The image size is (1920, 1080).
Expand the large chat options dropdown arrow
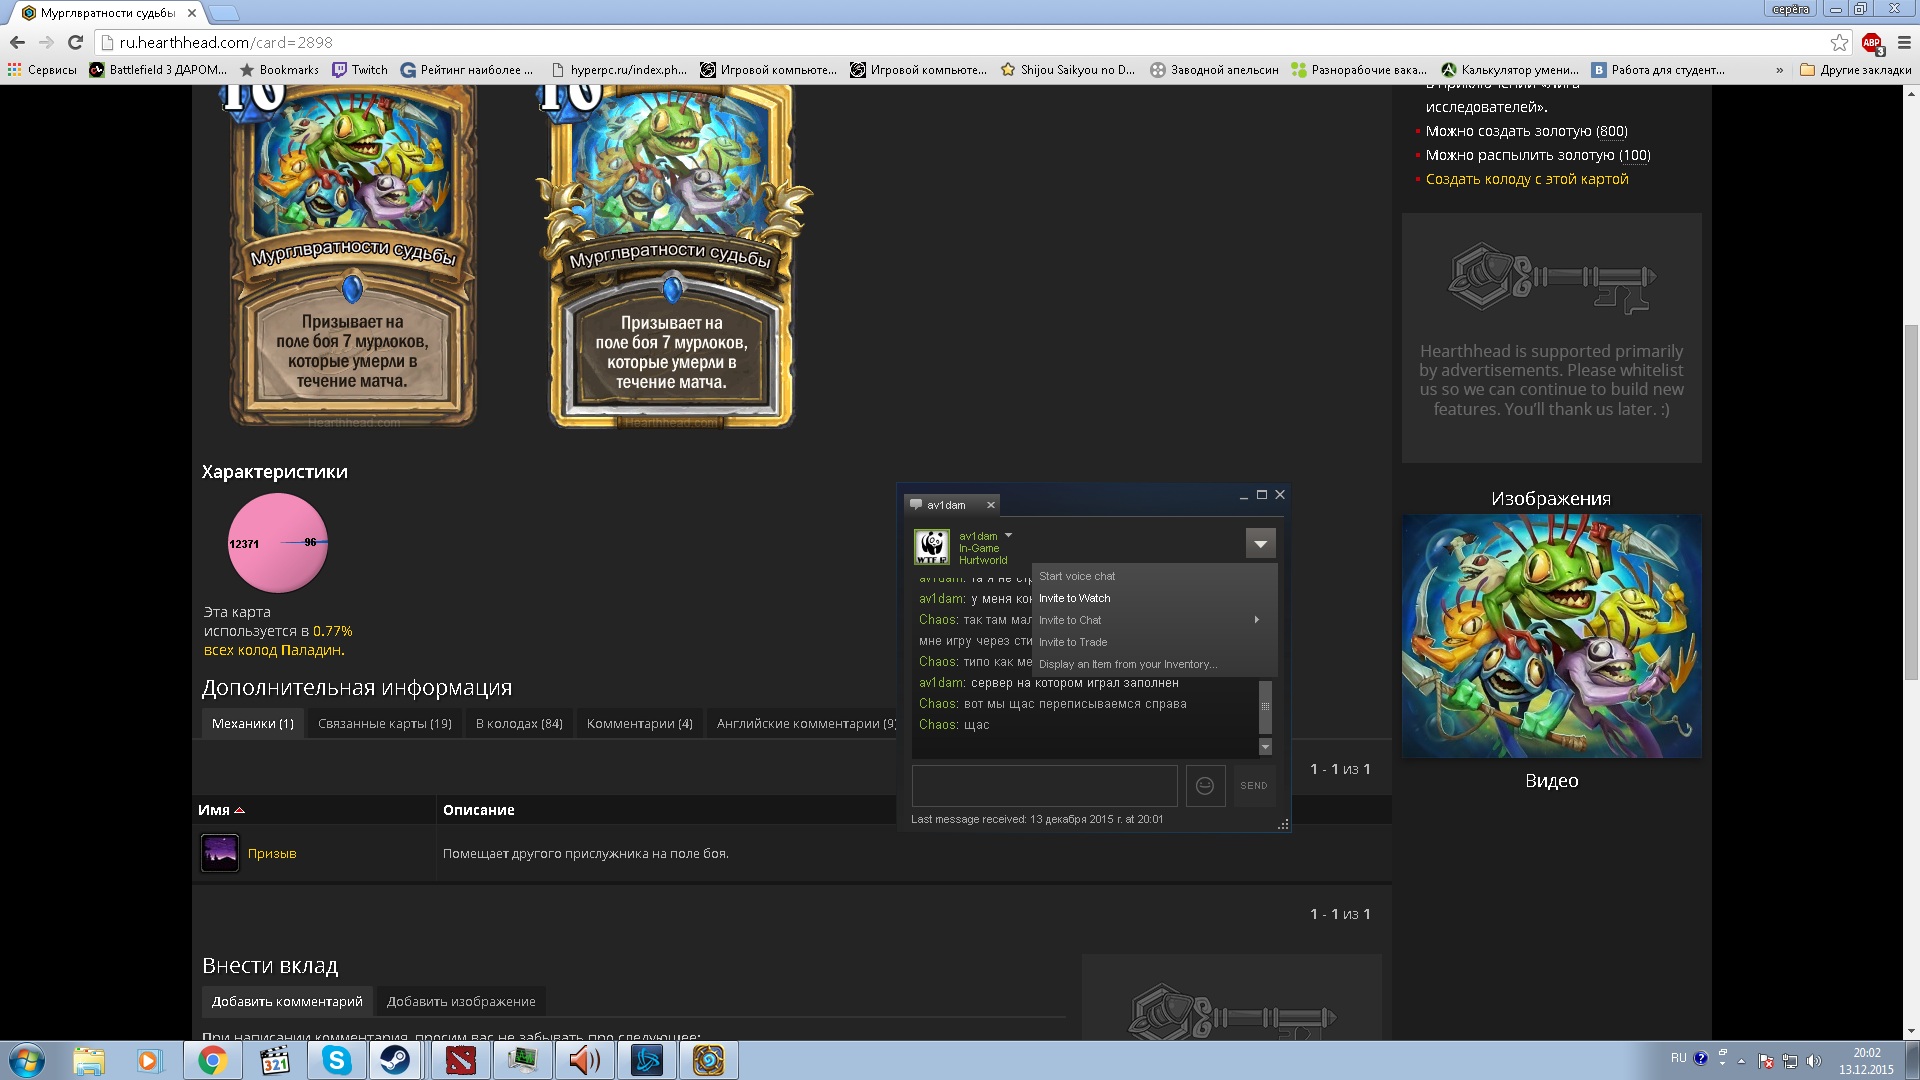coord(1260,544)
